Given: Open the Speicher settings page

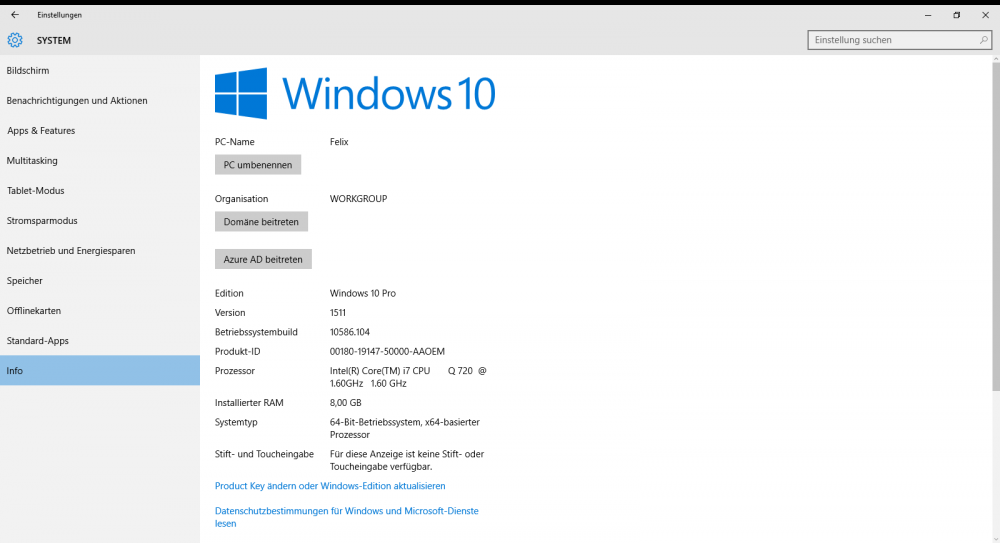Looking at the screenshot, I should click(24, 281).
